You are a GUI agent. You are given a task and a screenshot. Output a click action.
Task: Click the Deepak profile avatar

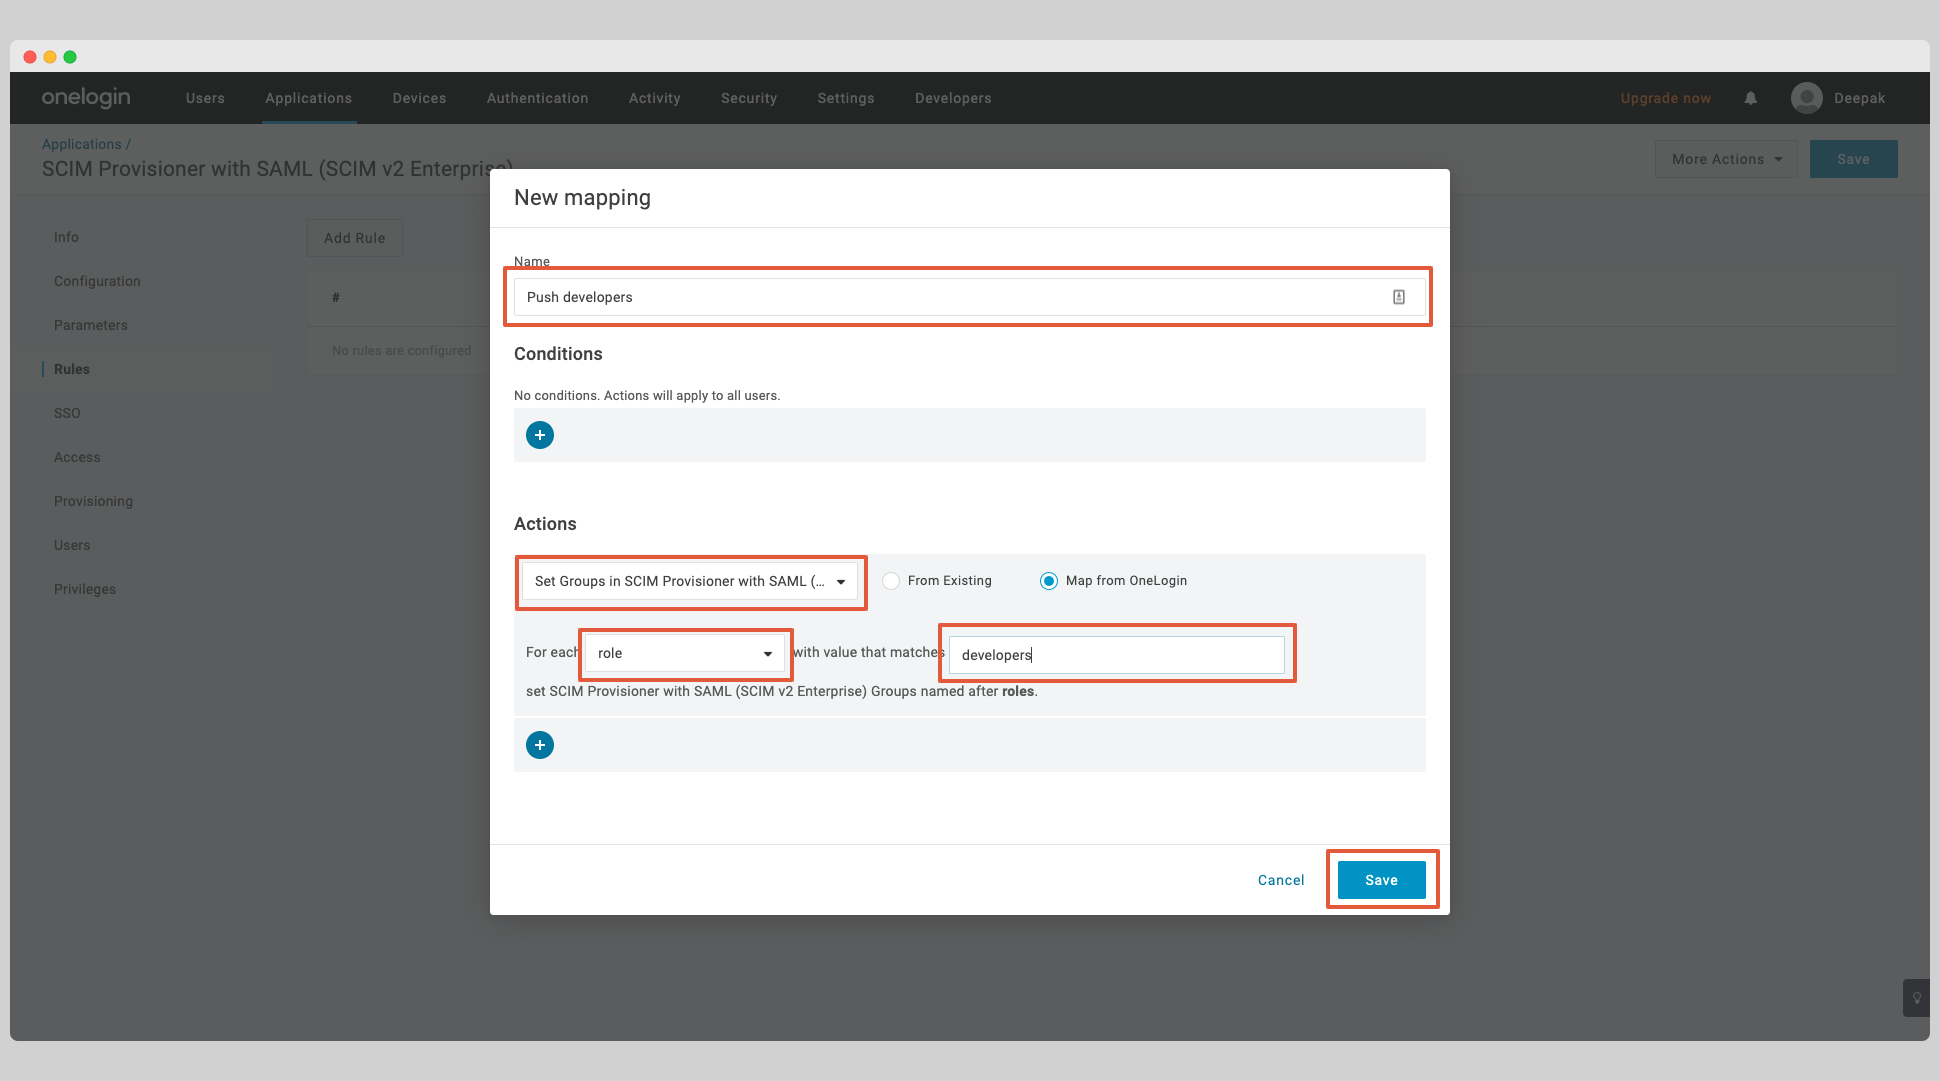pos(1806,97)
